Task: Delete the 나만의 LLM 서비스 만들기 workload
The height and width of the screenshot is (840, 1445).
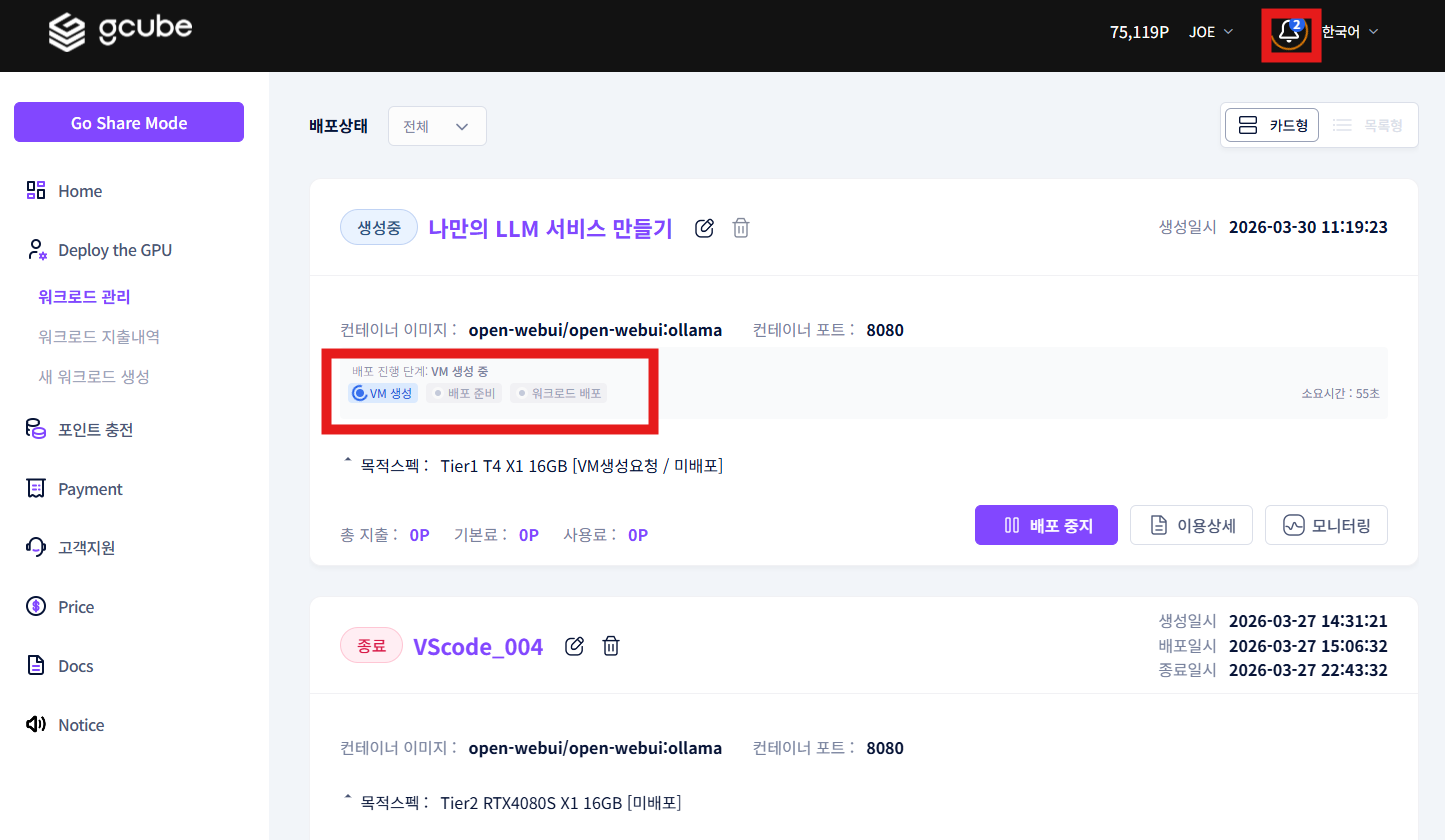Action: (741, 228)
